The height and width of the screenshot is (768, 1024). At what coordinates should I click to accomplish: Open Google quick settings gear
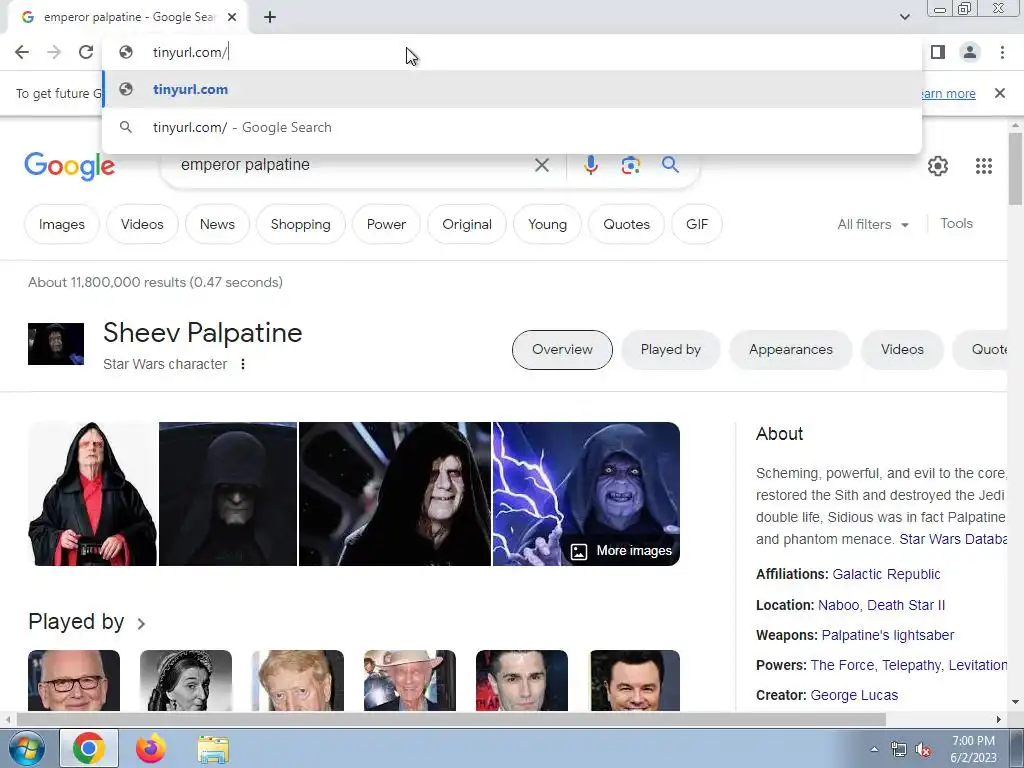tap(938, 166)
